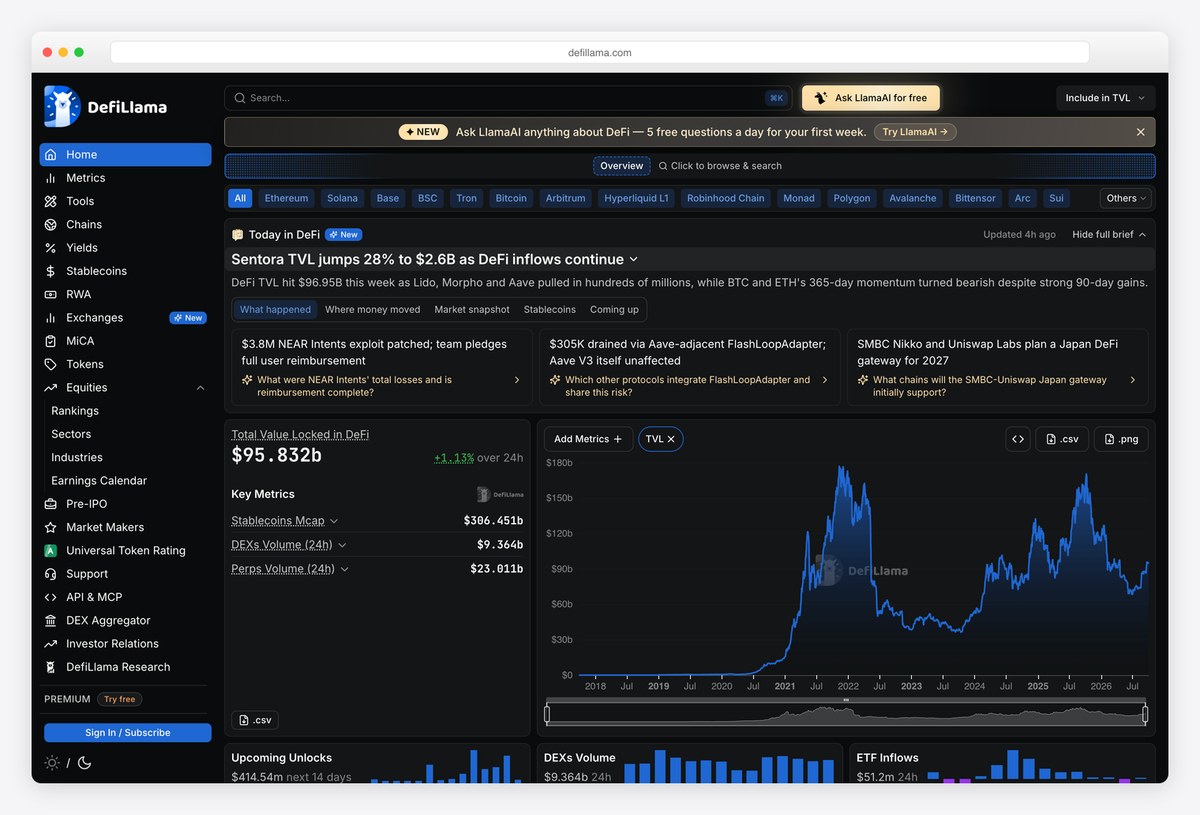This screenshot has width=1200, height=815.
Task: Expand Perps Volume (24h) metric
Action: (345, 569)
